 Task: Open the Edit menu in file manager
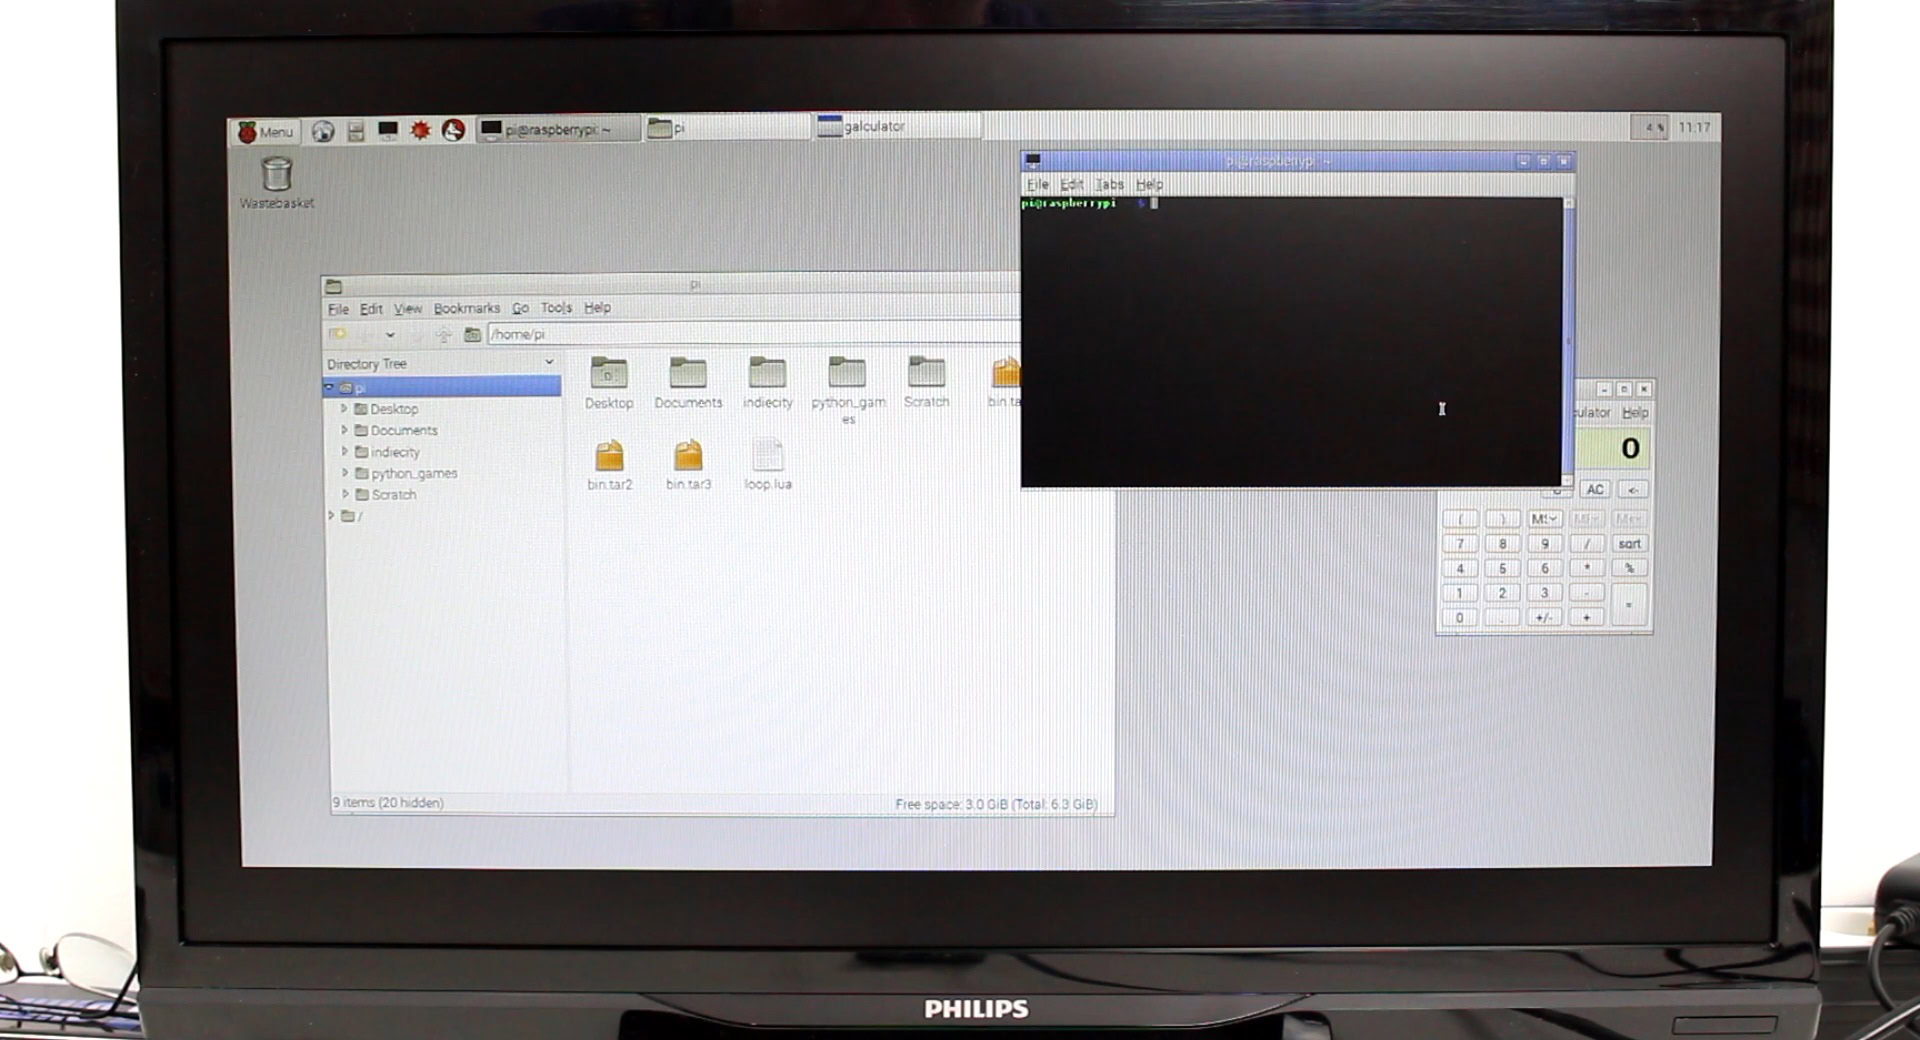click(x=371, y=309)
